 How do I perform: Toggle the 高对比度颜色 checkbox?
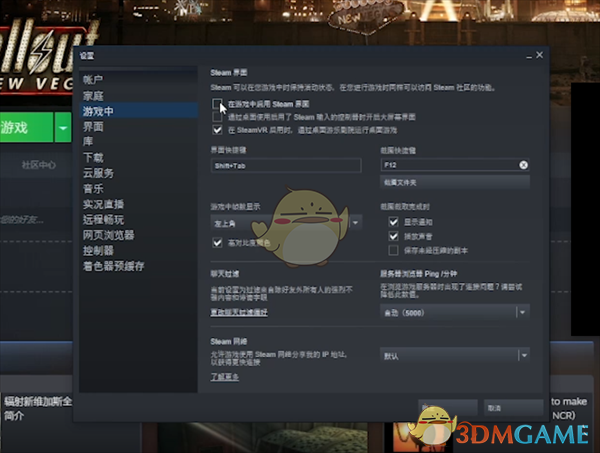217,243
